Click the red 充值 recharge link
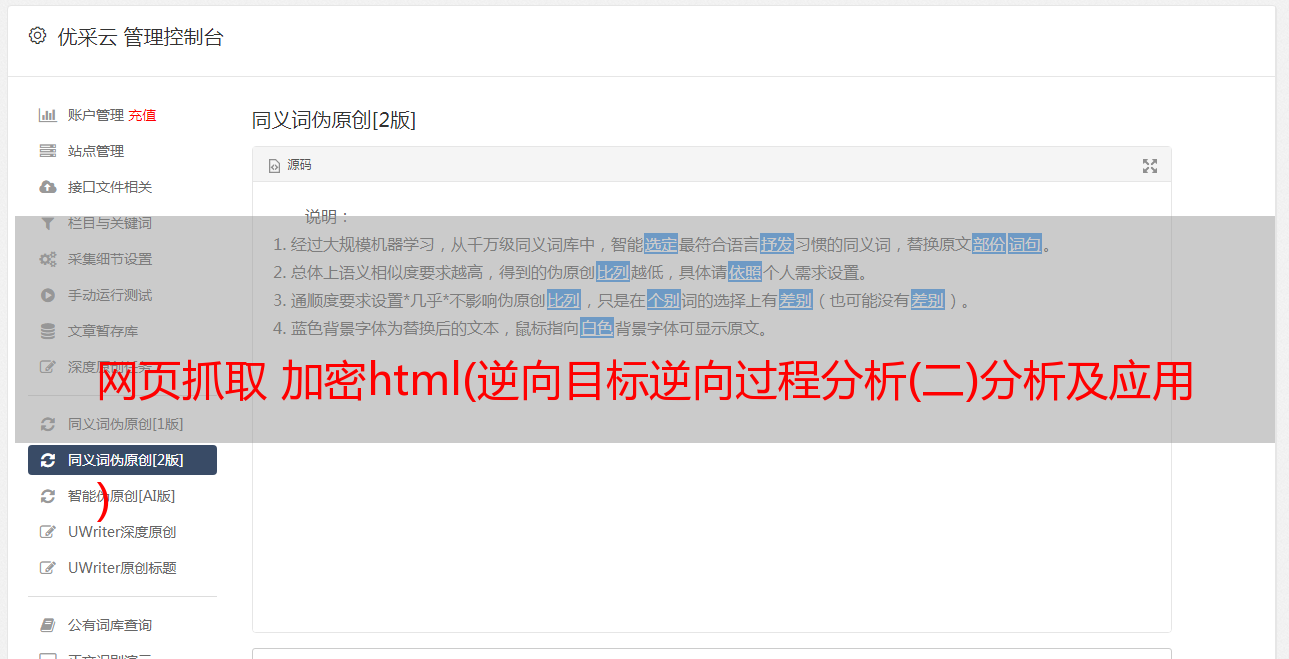 pyautogui.click(x=142, y=115)
